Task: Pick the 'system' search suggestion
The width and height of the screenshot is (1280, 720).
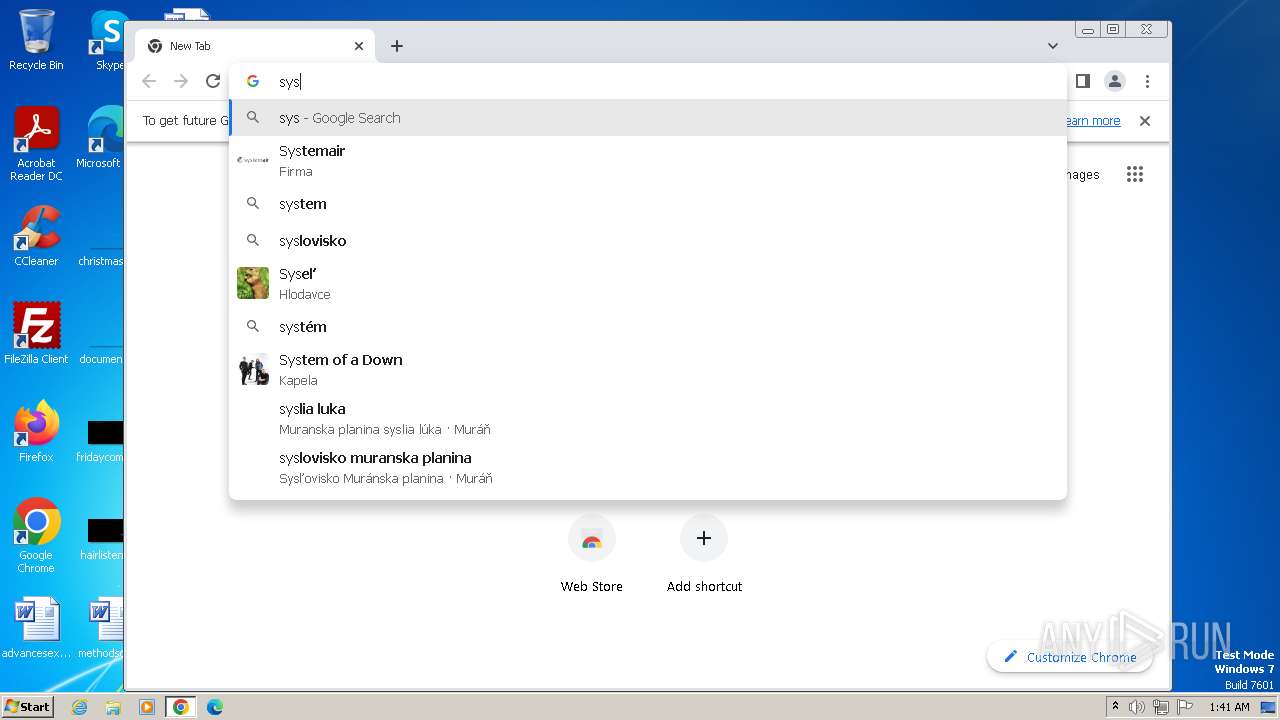Action: [648, 204]
